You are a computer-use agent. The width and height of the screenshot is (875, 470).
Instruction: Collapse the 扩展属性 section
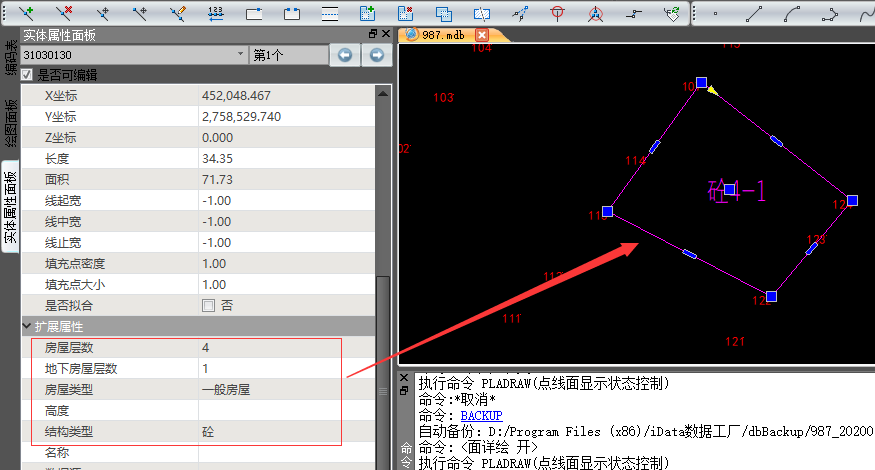pyautogui.click(x=26, y=326)
